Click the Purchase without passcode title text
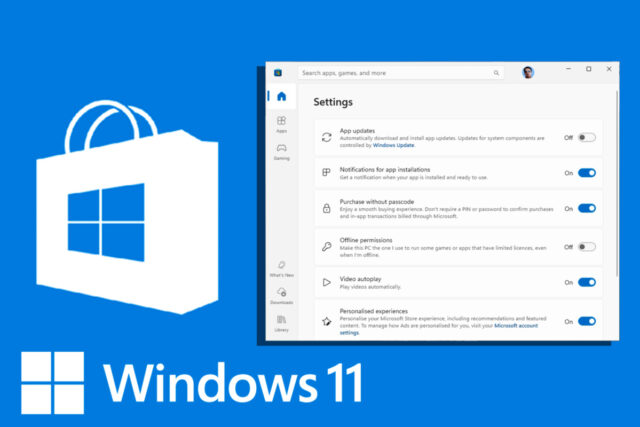 pyautogui.click(x=377, y=202)
